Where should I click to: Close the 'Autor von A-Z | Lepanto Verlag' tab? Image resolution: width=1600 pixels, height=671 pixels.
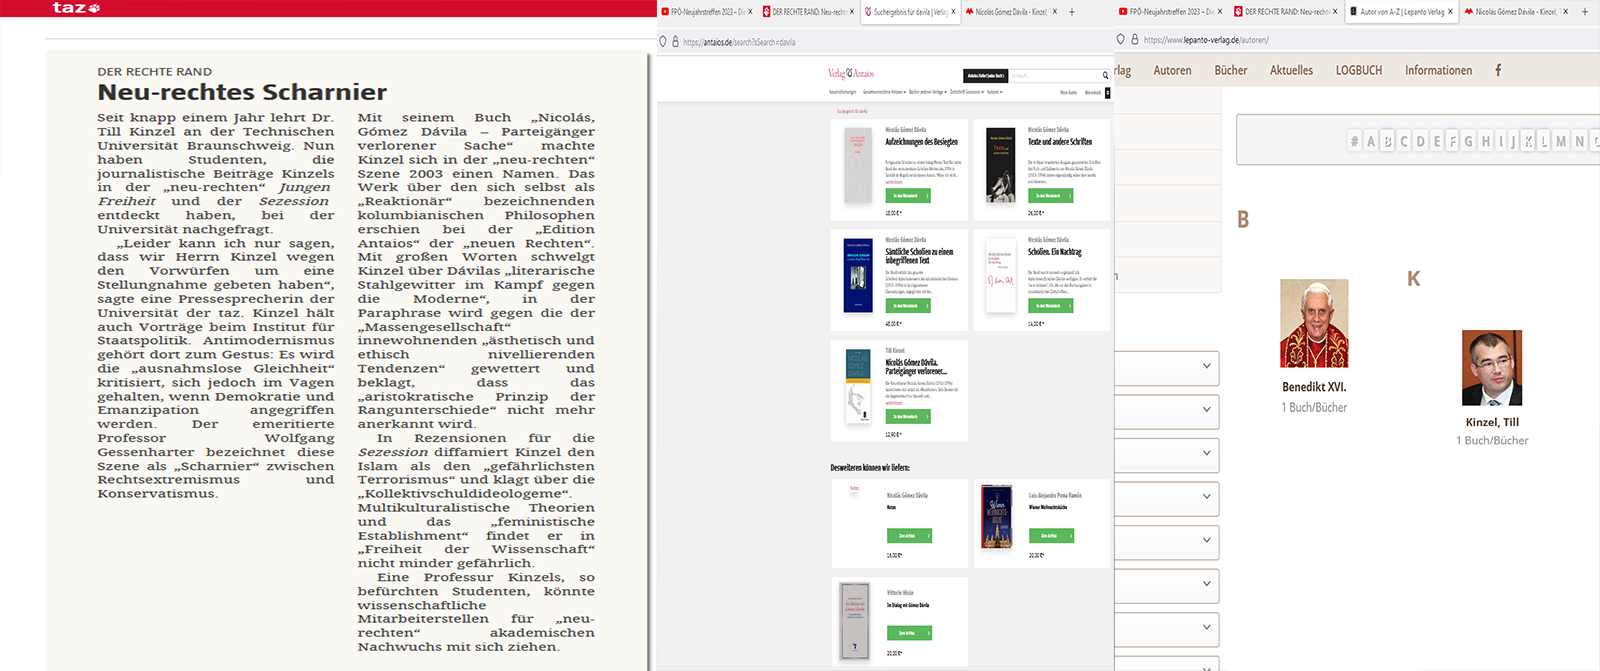[x=1450, y=12]
